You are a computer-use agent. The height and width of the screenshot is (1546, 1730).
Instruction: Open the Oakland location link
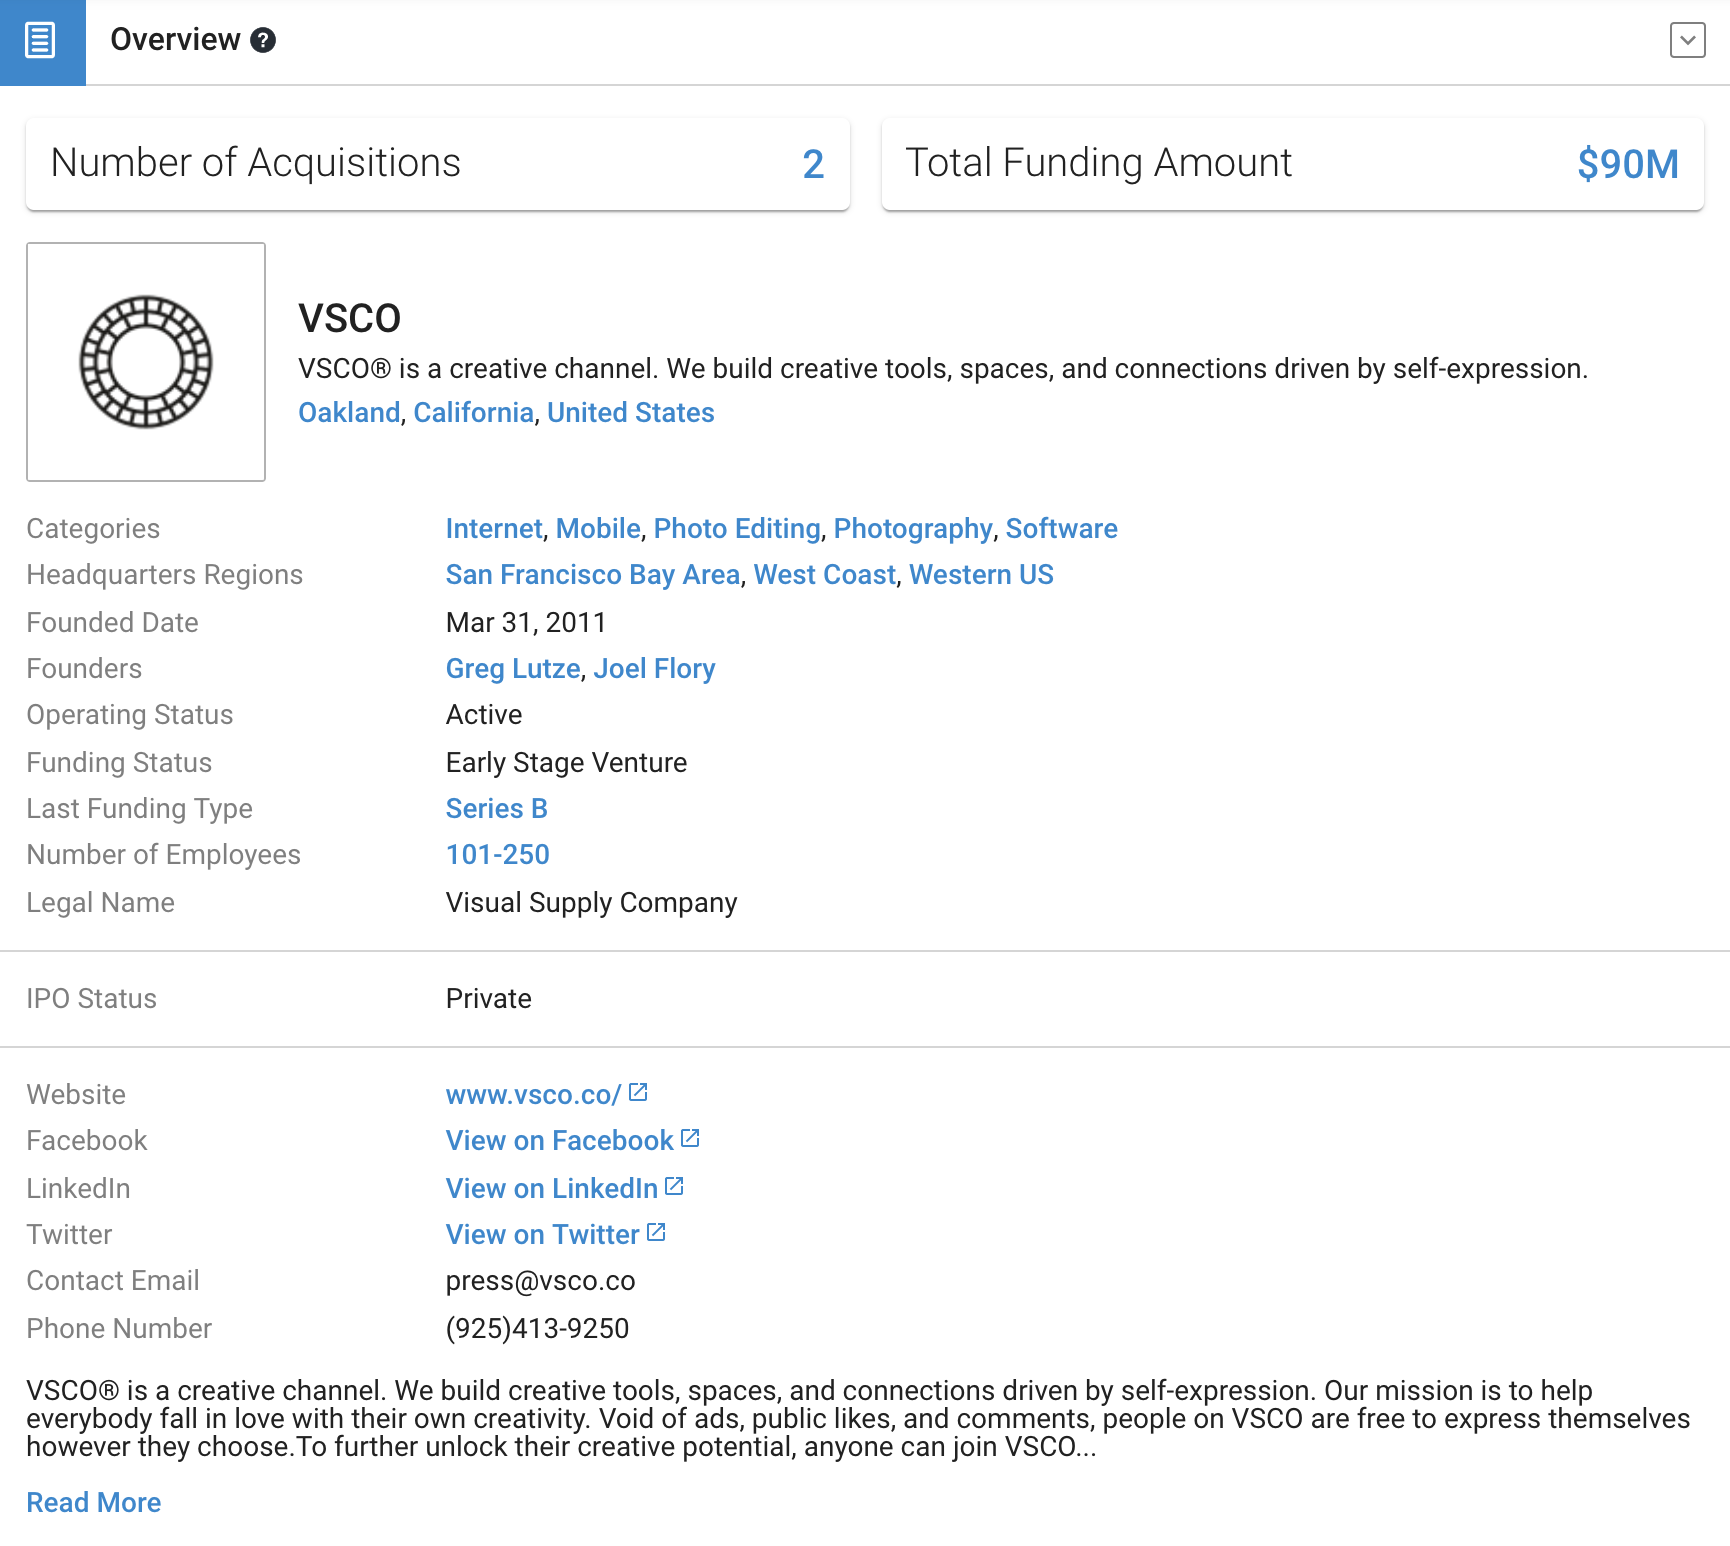pos(349,413)
